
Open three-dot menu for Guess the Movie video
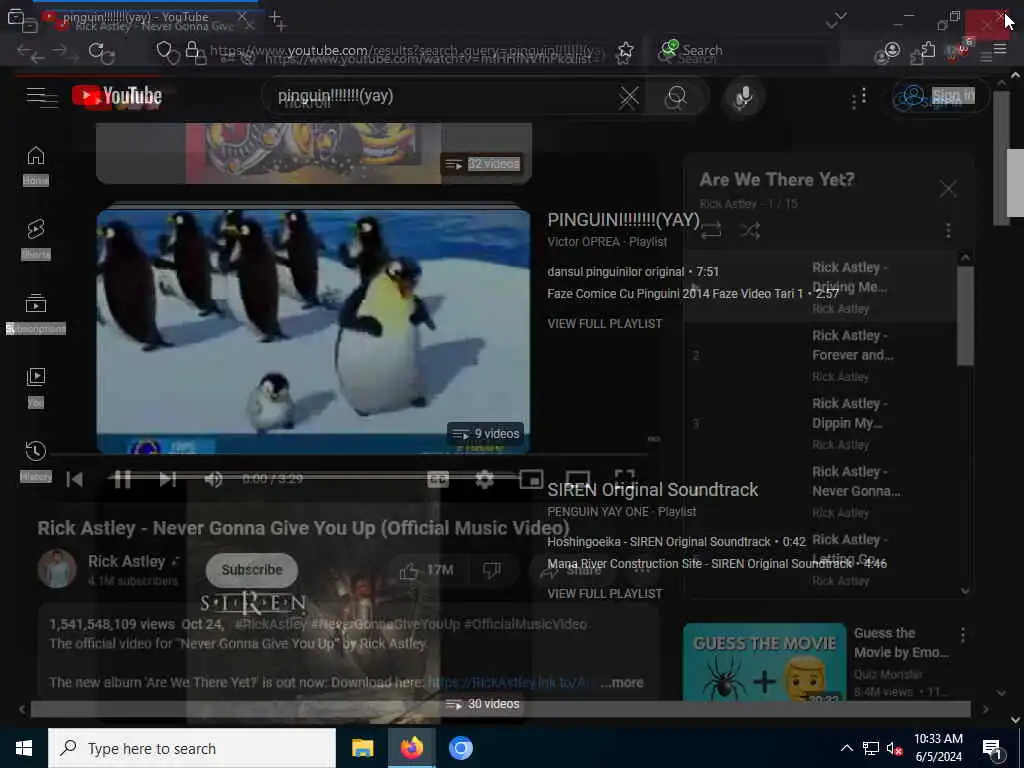tap(963, 634)
